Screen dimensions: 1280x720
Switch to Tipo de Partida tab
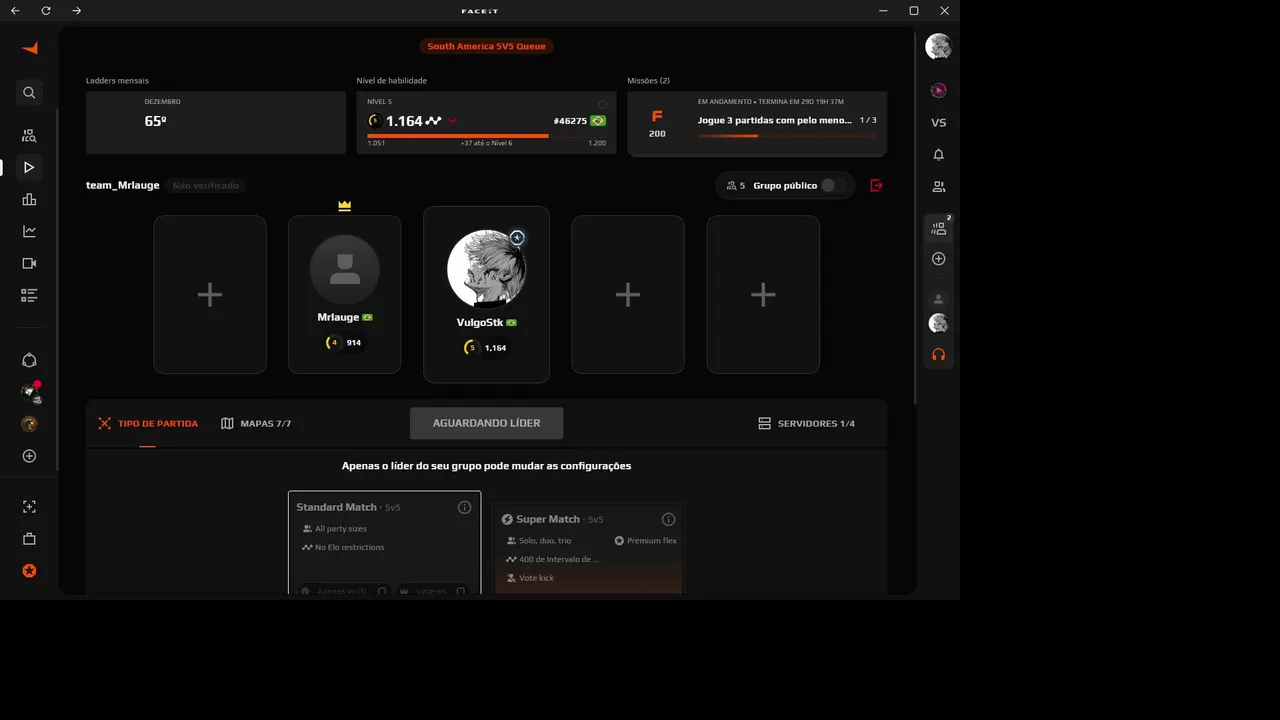148,423
